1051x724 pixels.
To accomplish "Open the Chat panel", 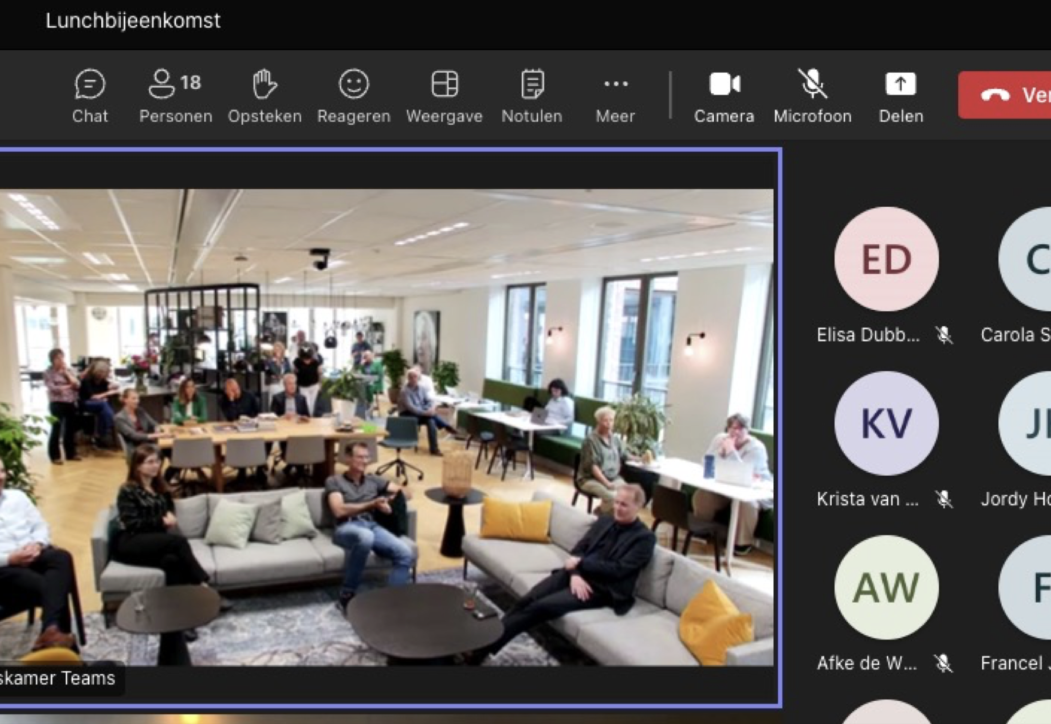I will [x=90, y=96].
